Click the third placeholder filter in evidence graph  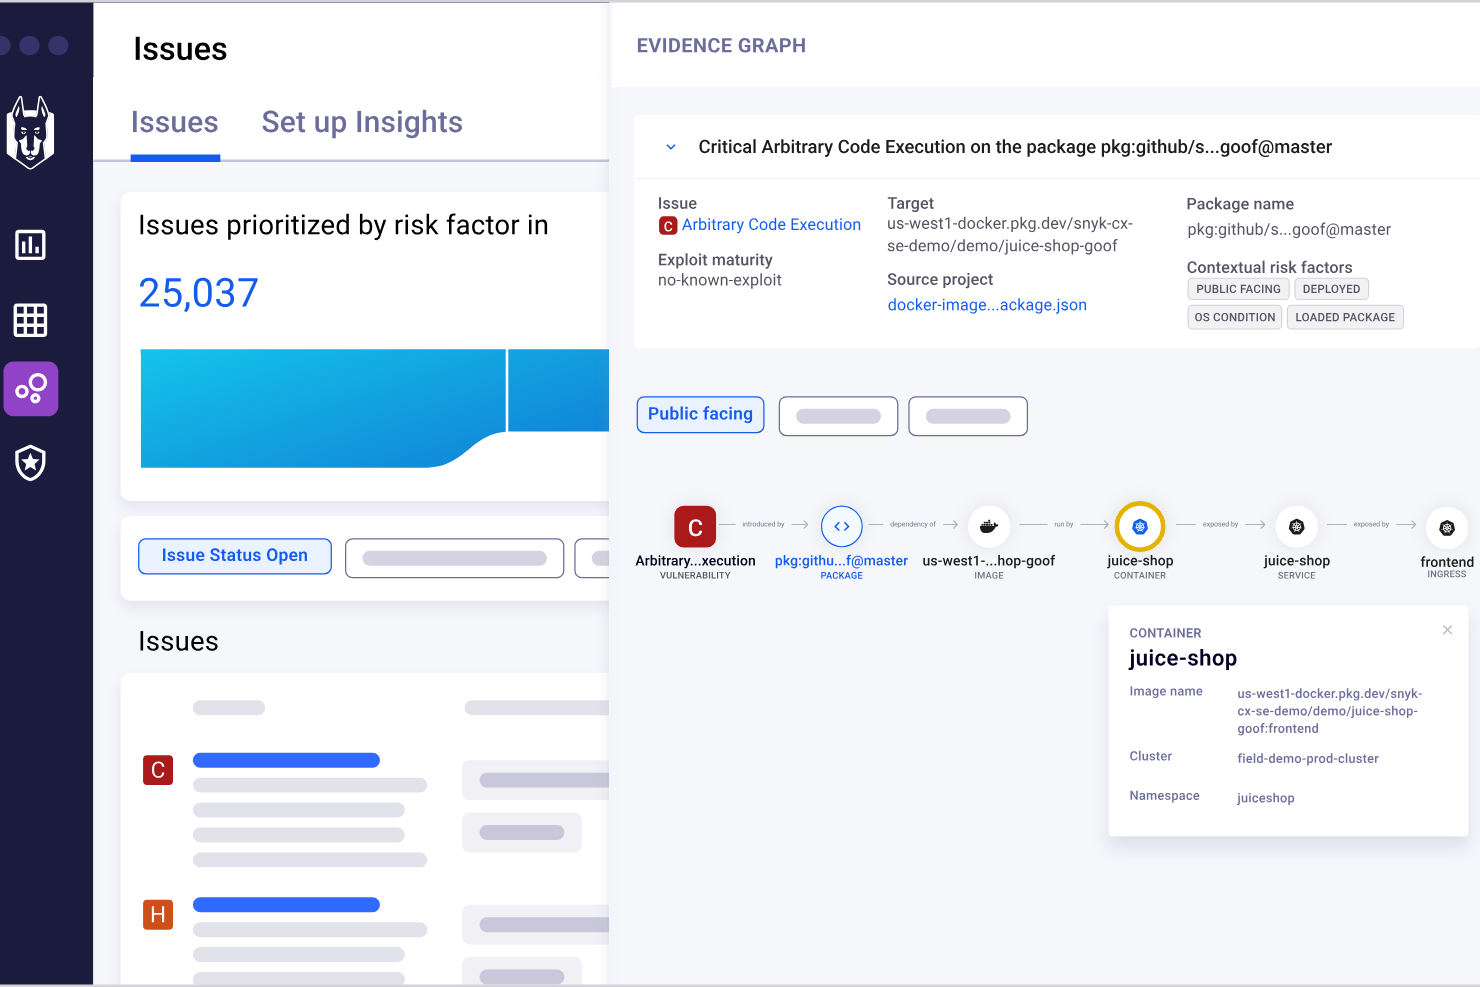[968, 417]
